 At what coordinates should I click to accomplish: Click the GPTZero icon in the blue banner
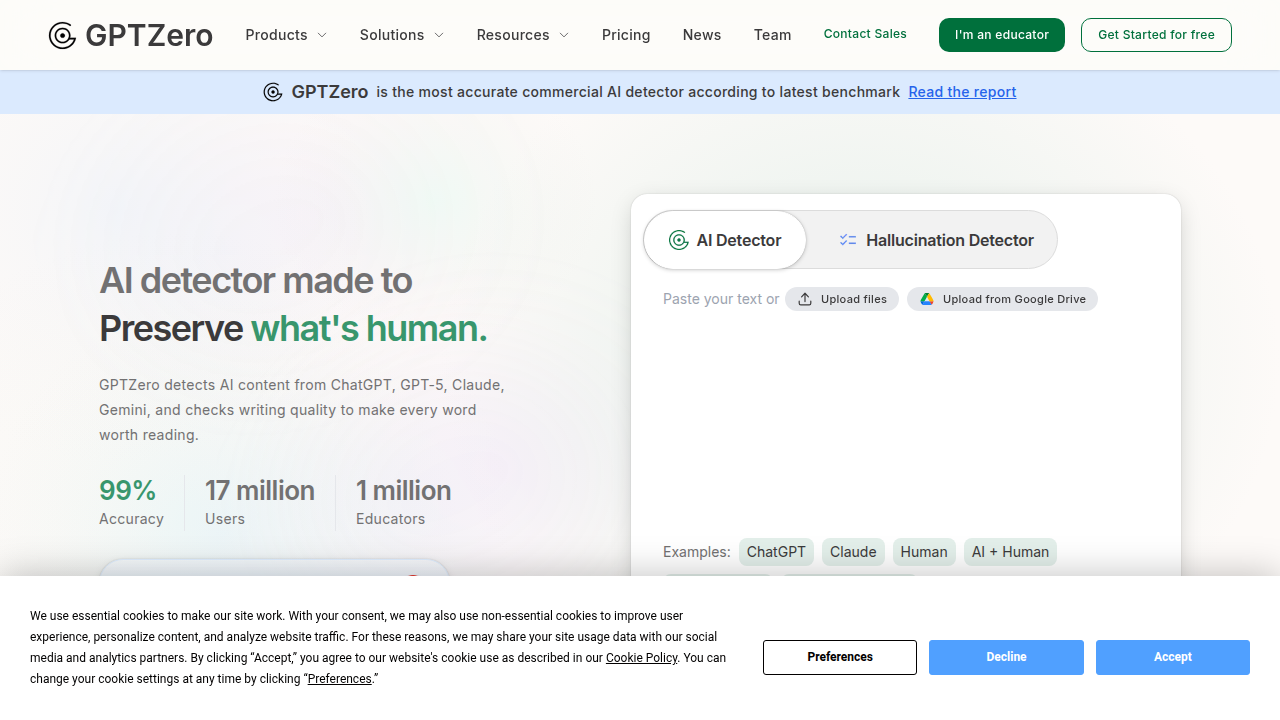273,92
